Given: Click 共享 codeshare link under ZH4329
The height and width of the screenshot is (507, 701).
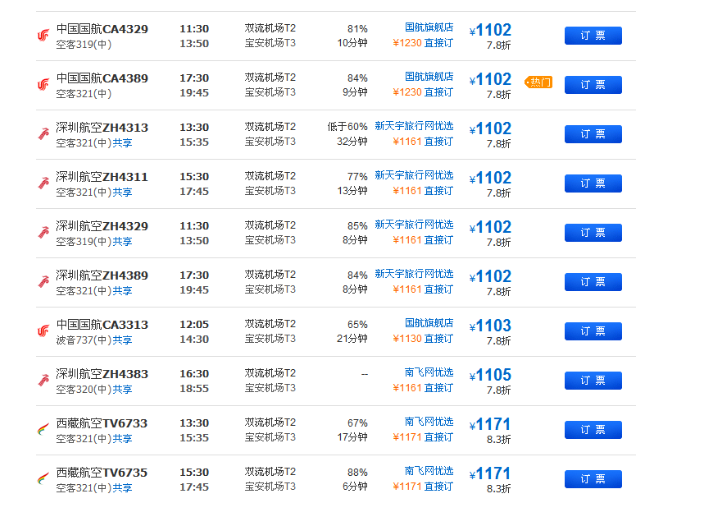Looking at the screenshot, I should coord(122,241).
